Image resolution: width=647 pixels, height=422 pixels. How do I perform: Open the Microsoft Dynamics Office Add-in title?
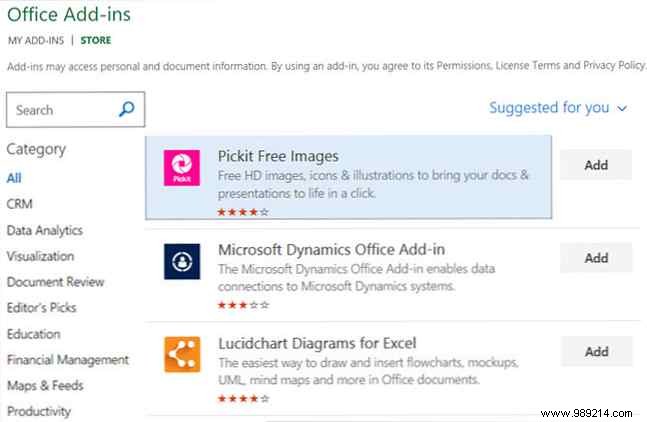click(331, 250)
